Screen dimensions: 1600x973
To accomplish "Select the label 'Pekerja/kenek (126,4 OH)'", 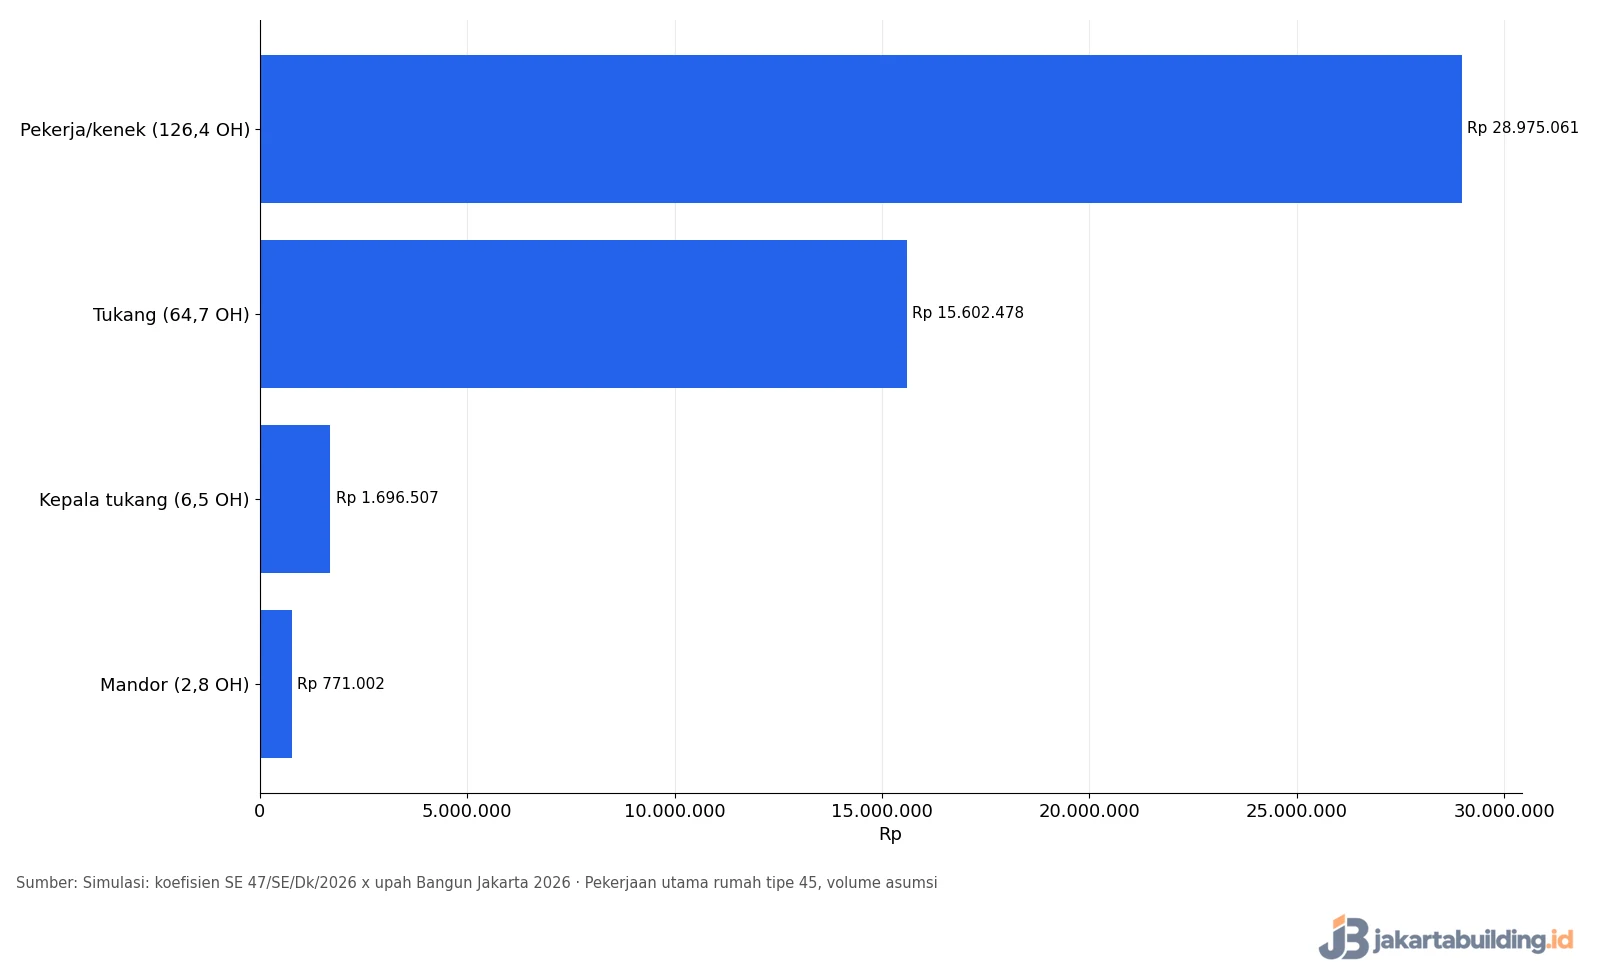I will [x=135, y=130].
